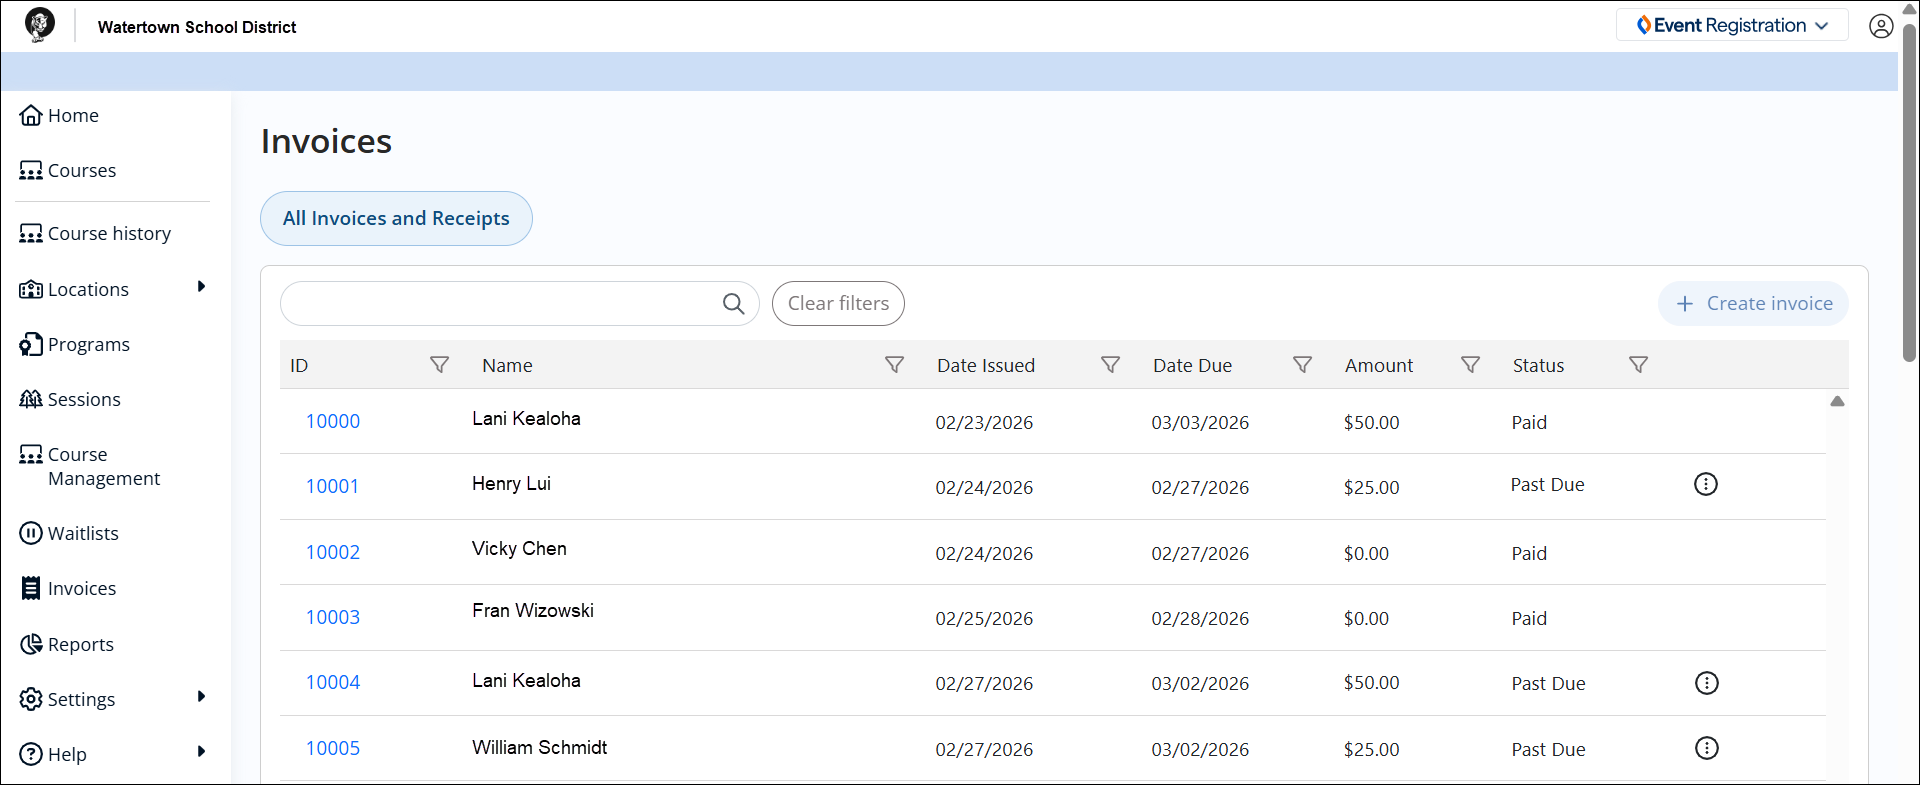
Task: Open invoice 10000 link
Action: (x=333, y=421)
